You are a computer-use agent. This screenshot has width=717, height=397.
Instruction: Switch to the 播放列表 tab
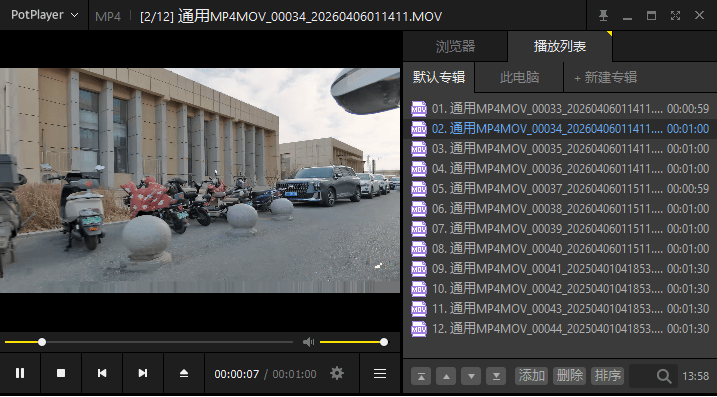pos(560,46)
